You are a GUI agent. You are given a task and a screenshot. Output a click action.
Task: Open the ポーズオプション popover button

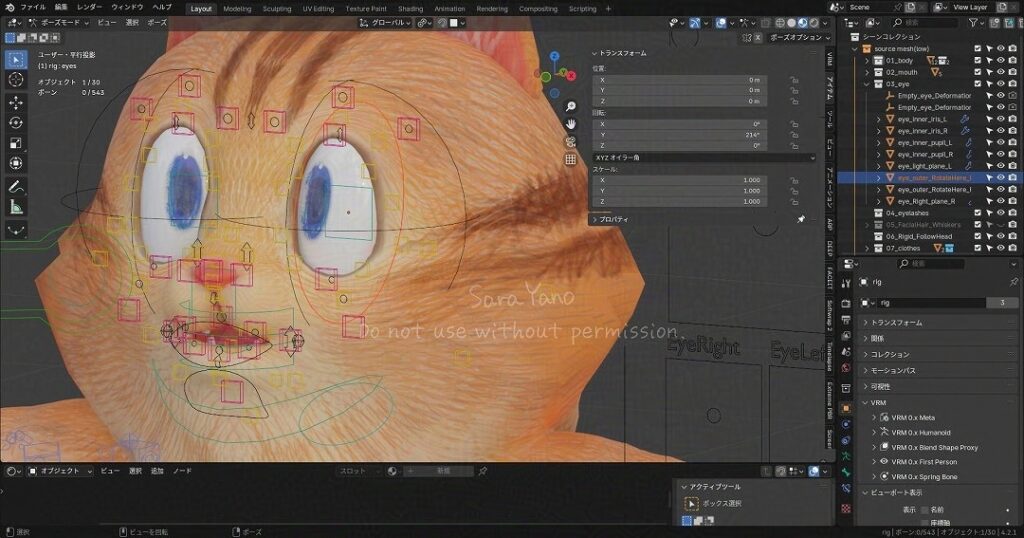click(x=796, y=37)
